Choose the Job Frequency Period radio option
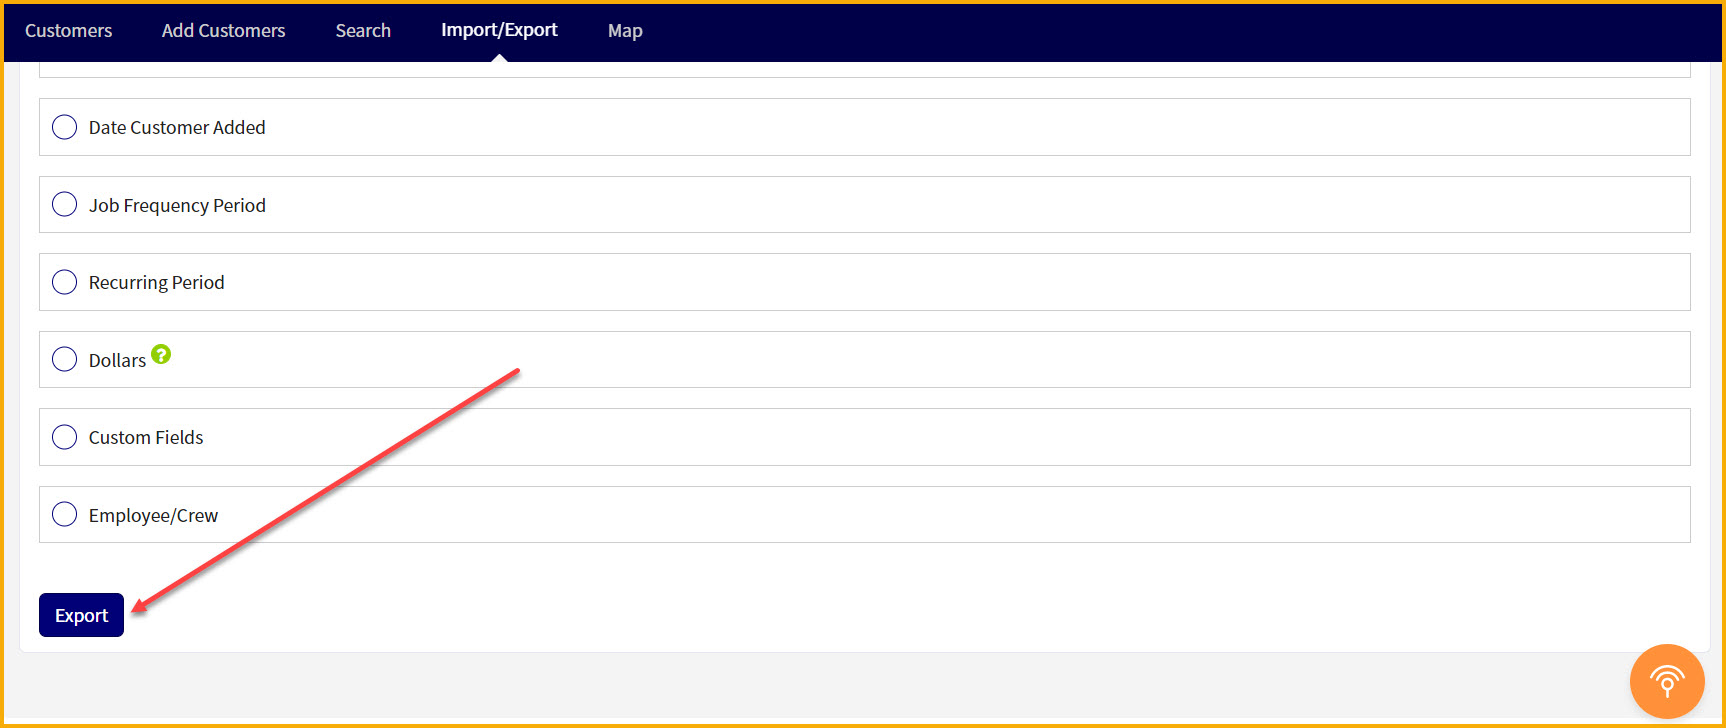The width and height of the screenshot is (1726, 728). (64, 204)
